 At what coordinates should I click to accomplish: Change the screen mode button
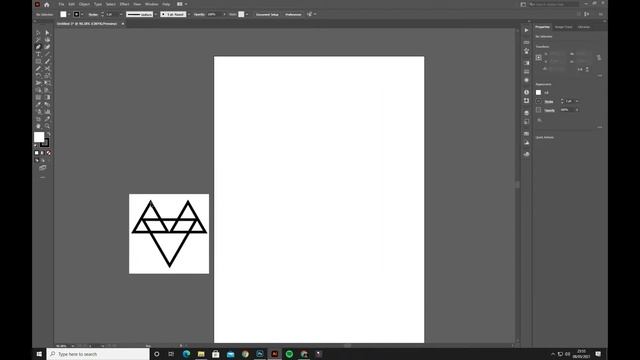point(42,168)
